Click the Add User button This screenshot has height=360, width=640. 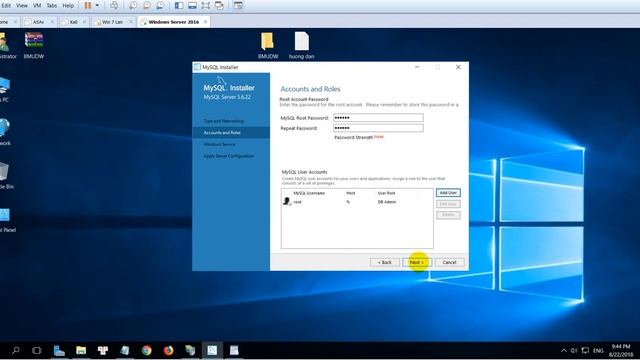point(448,193)
